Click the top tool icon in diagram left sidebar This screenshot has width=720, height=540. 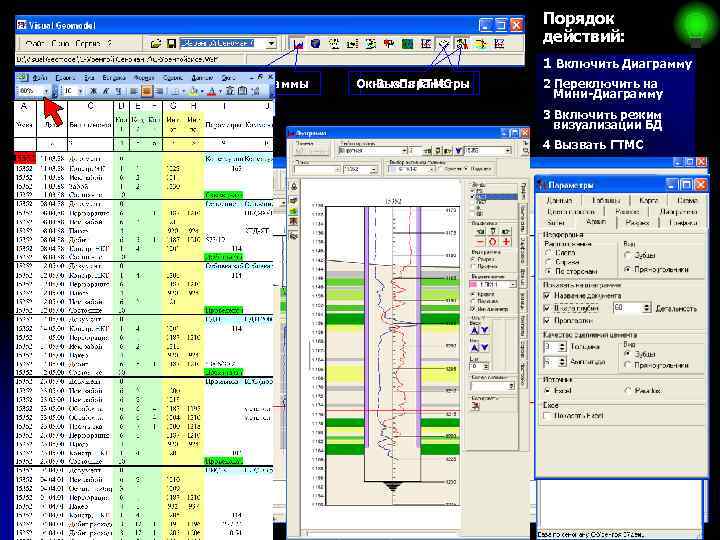[x=294, y=186]
